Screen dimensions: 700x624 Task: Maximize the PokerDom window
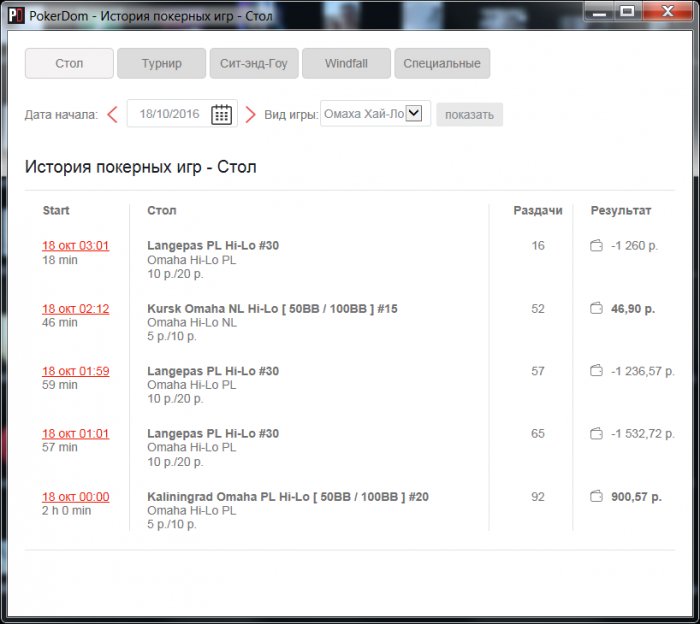(x=627, y=11)
